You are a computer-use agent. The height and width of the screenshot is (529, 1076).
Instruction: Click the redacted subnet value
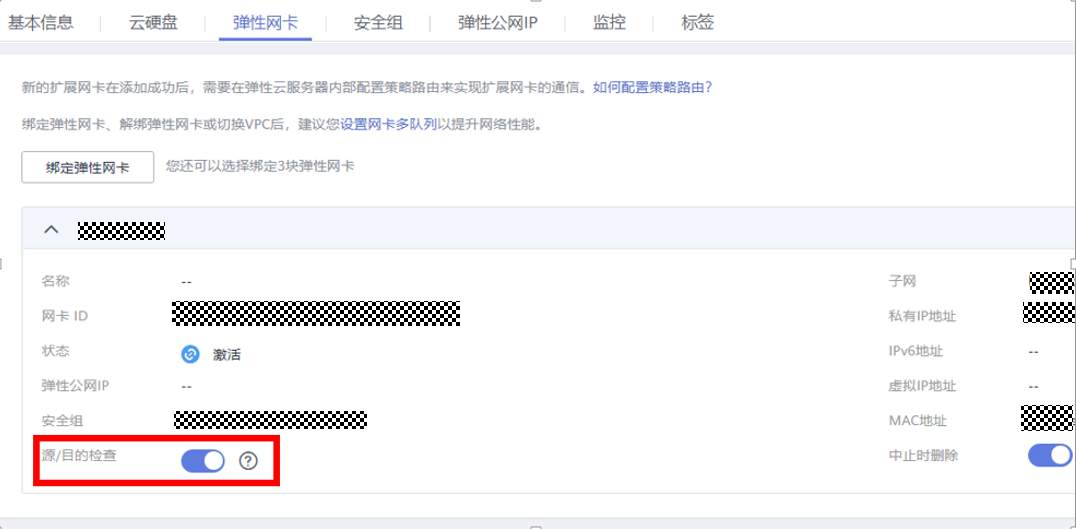click(1052, 282)
